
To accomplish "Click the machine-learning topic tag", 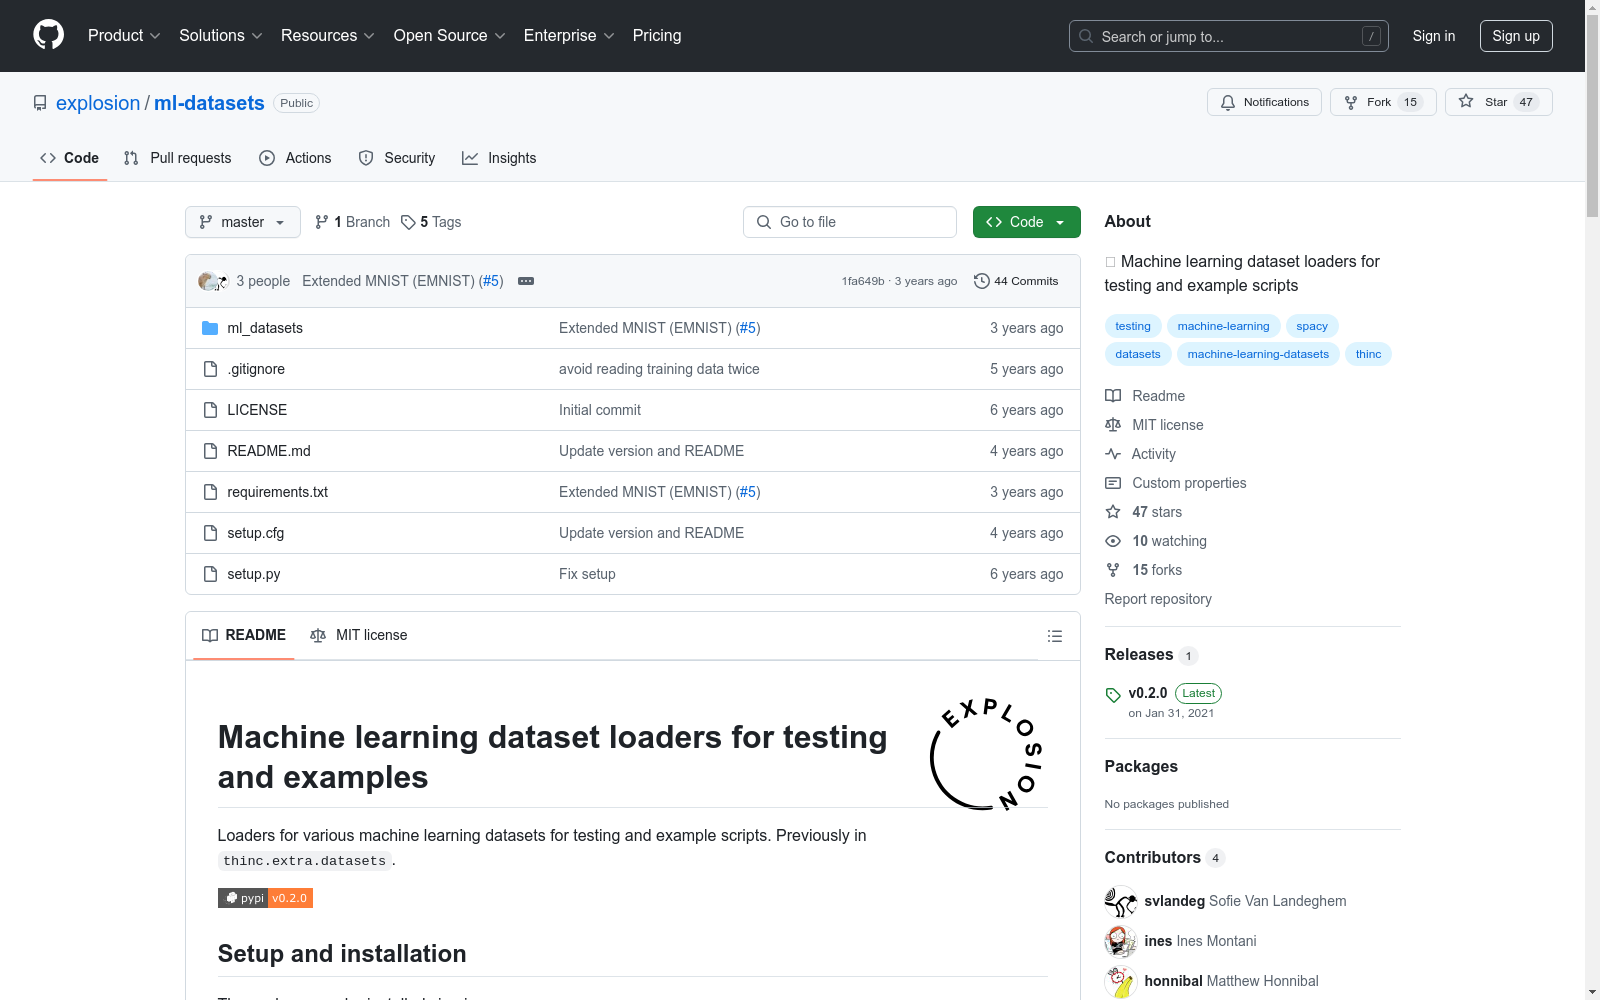I will (x=1223, y=326).
